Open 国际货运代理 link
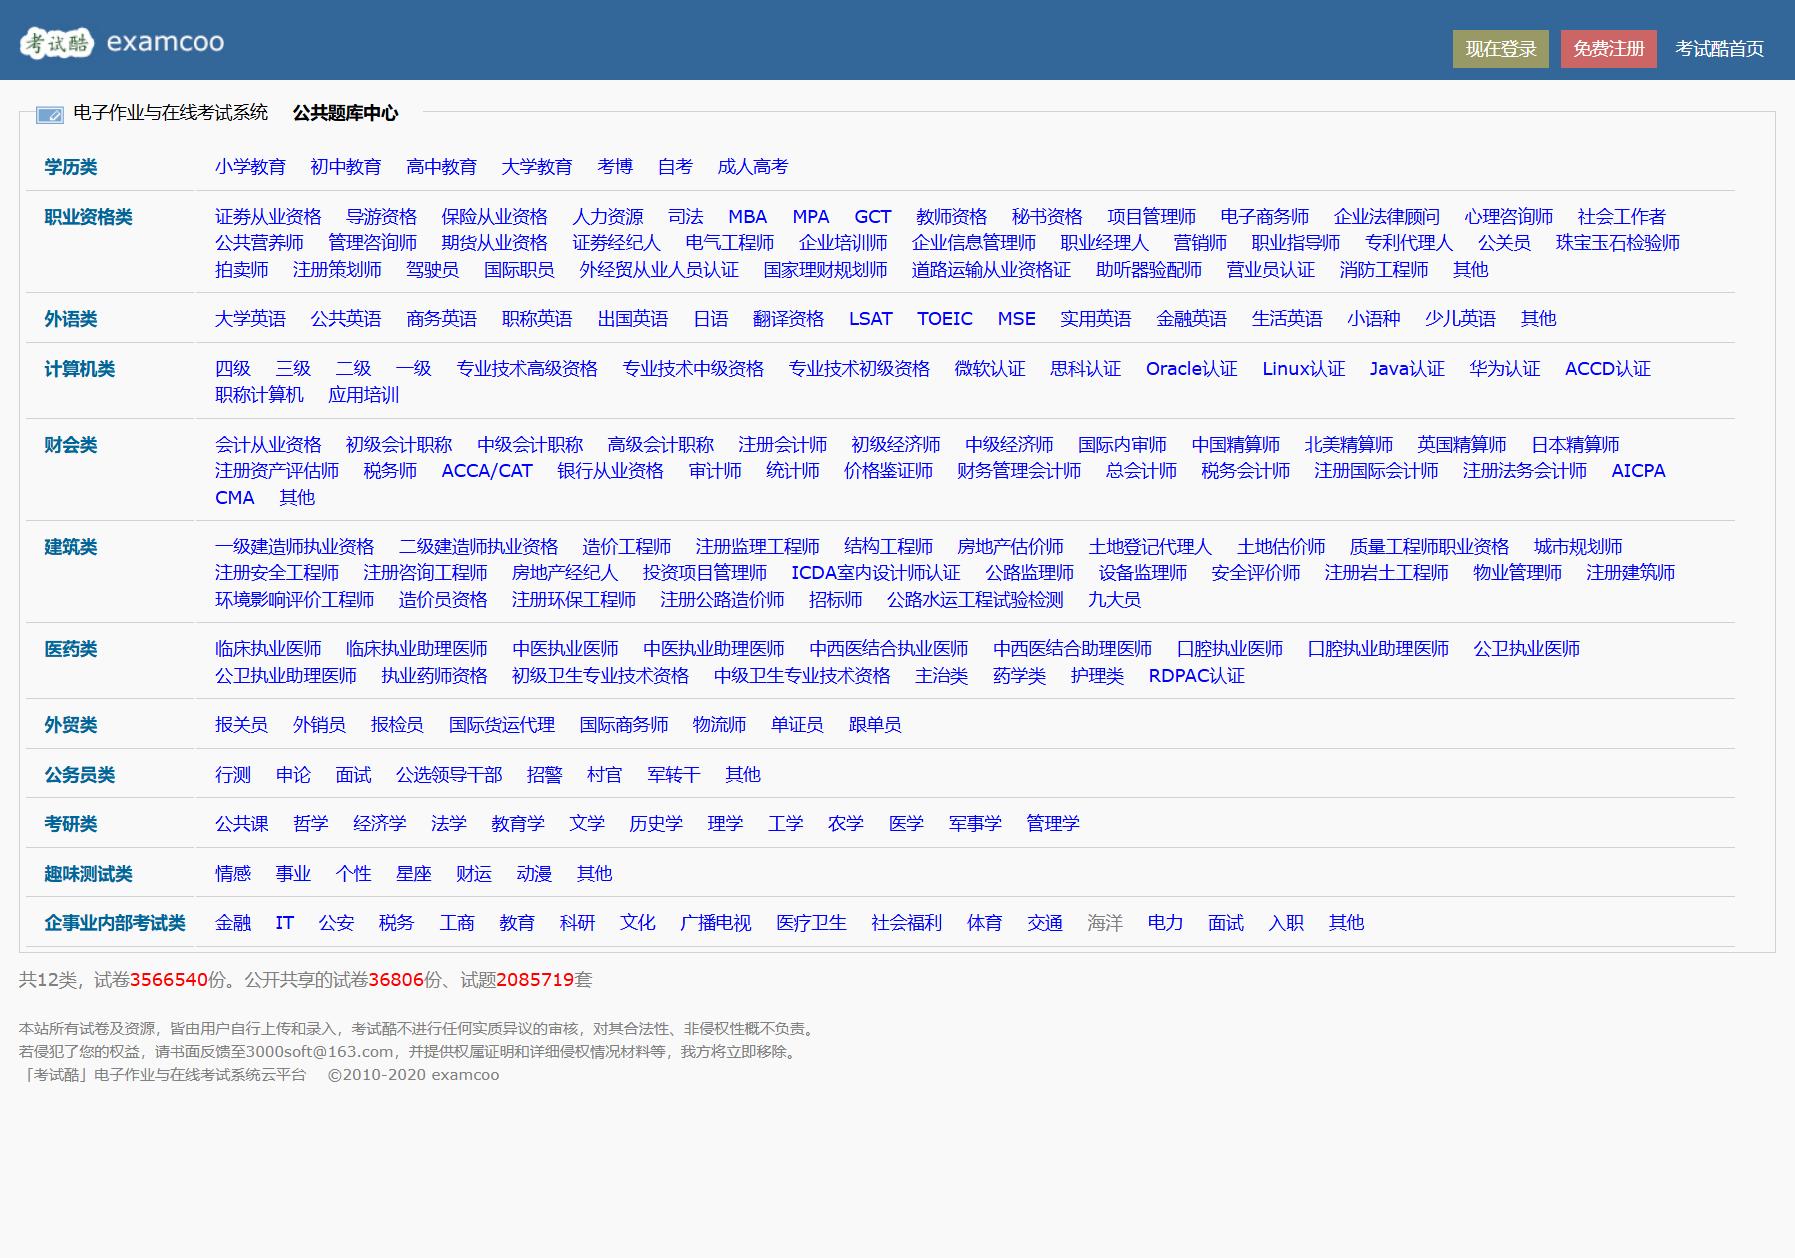The width and height of the screenshot is (1795, 1258). click(x=501, y=725)
